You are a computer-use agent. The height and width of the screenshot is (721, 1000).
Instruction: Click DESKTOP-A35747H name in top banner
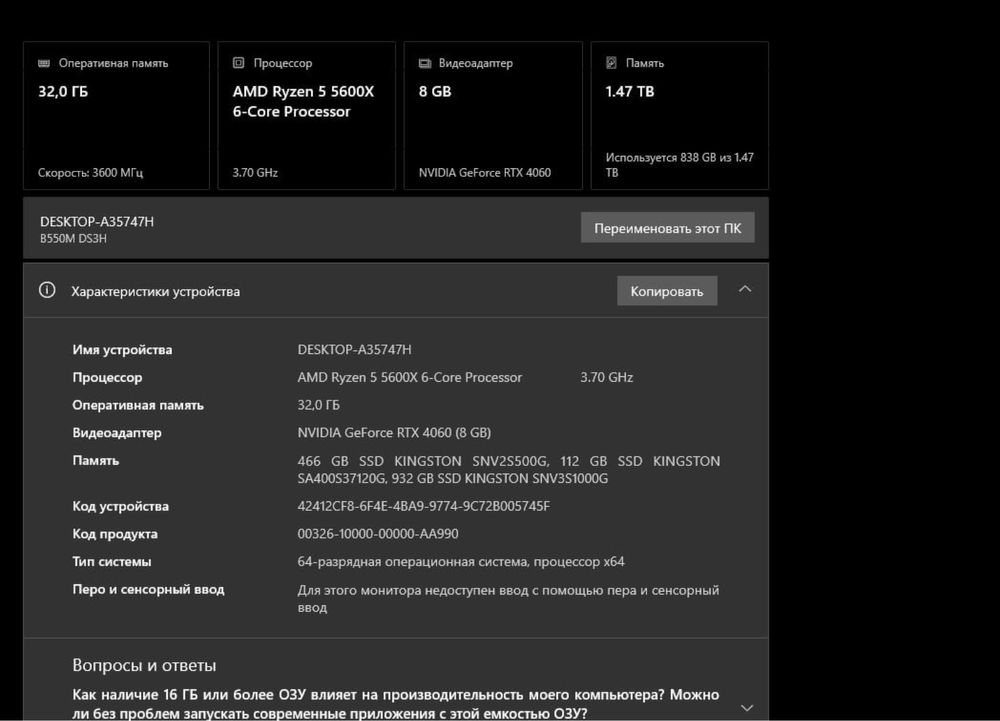(97, 221)
